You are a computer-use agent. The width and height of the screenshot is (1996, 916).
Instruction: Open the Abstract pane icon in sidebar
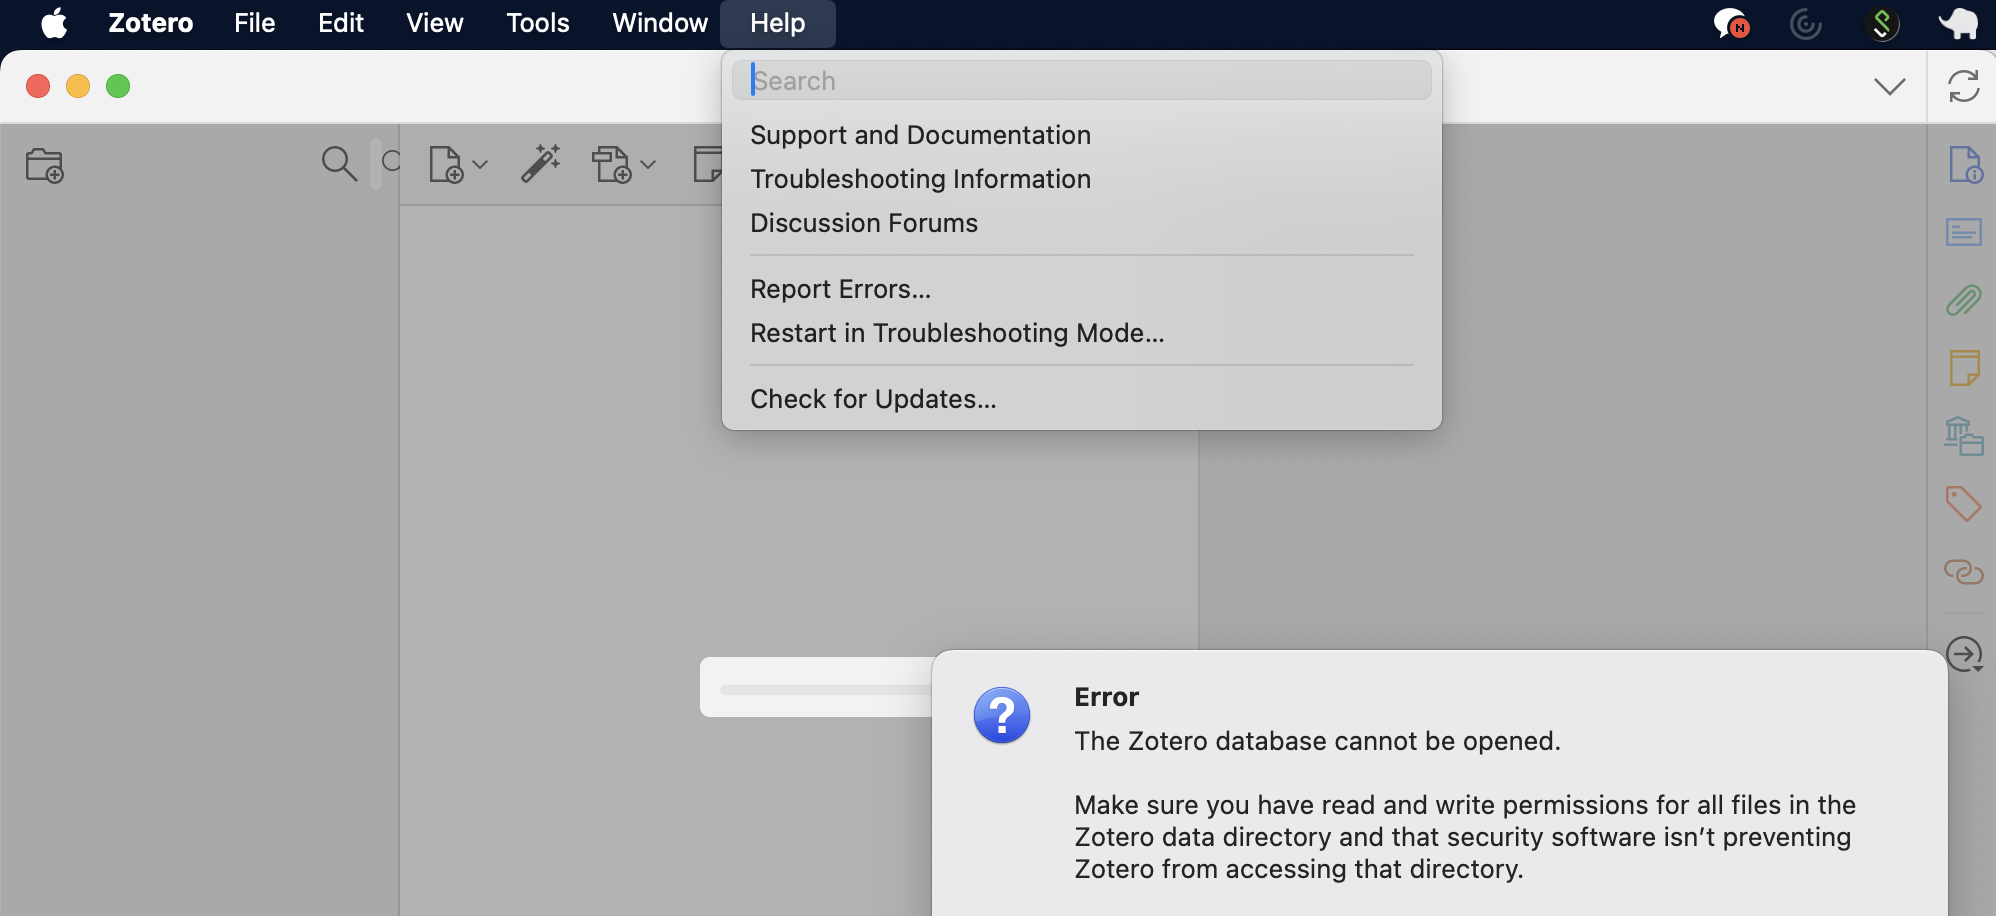point(1964,232)
